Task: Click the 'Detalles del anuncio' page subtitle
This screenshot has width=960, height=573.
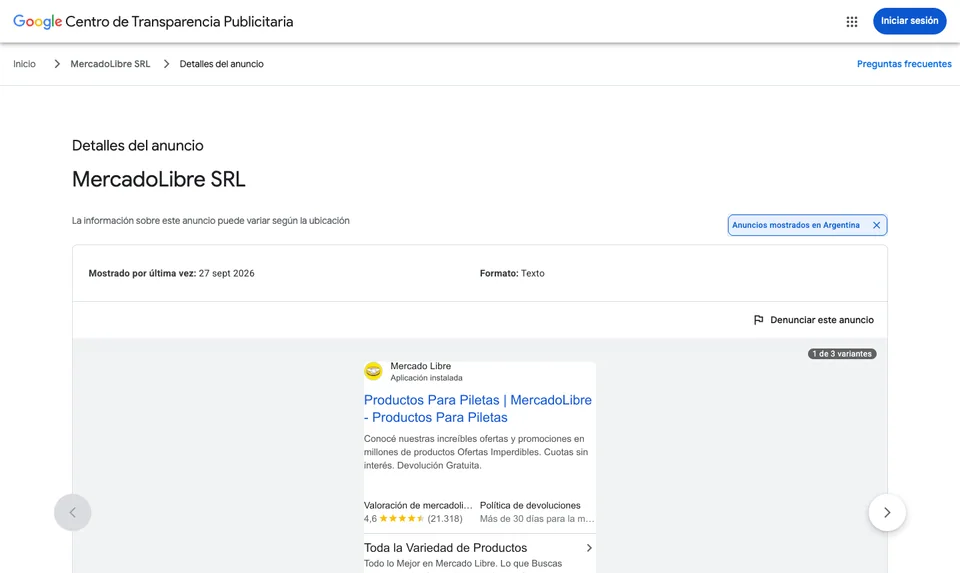Action: click(138, 146)
